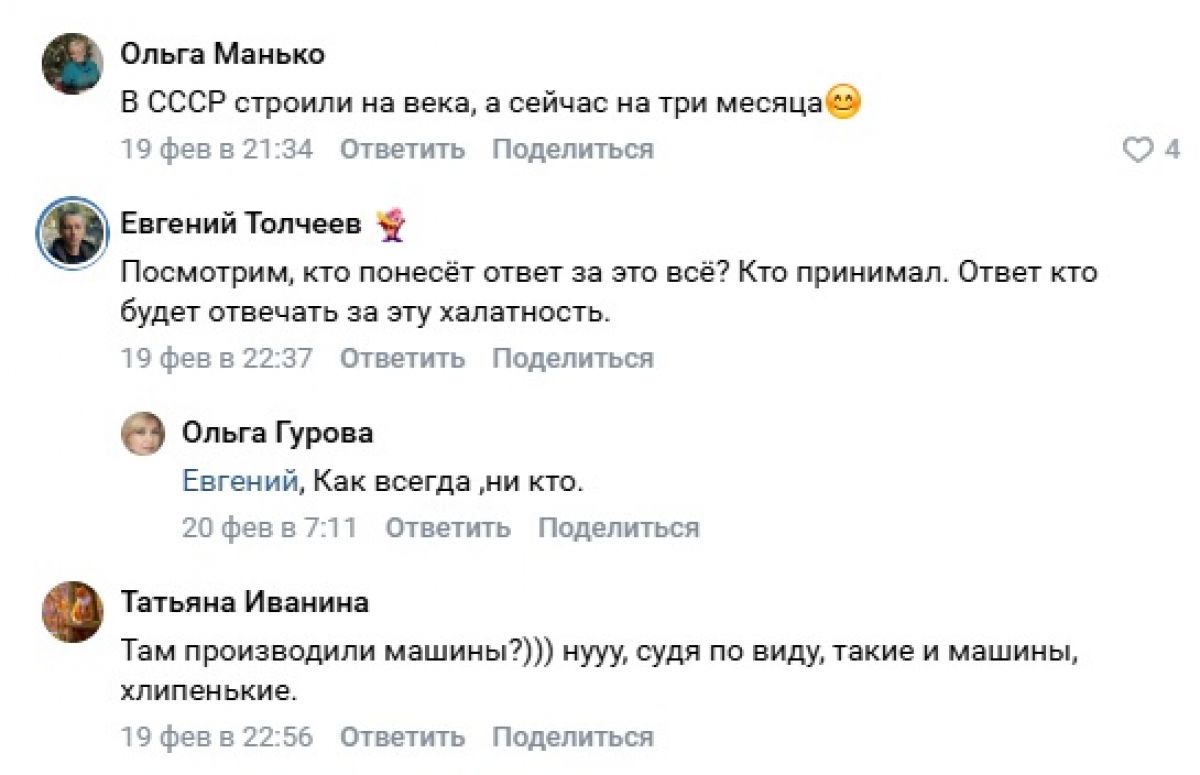Share Татьяна Иванина's comment
1200x775 pixels.
(572, 737)
